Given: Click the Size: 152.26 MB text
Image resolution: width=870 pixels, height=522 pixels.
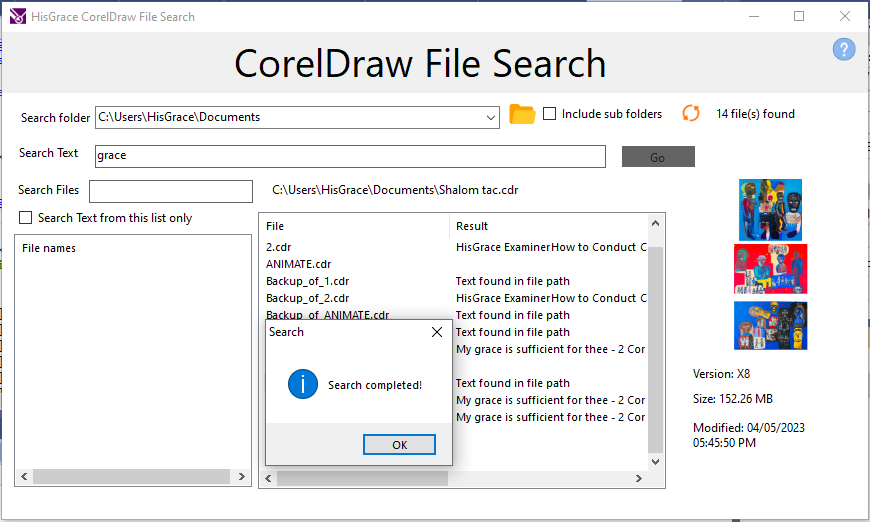Looking at the screenshot, I should (732, 399).
